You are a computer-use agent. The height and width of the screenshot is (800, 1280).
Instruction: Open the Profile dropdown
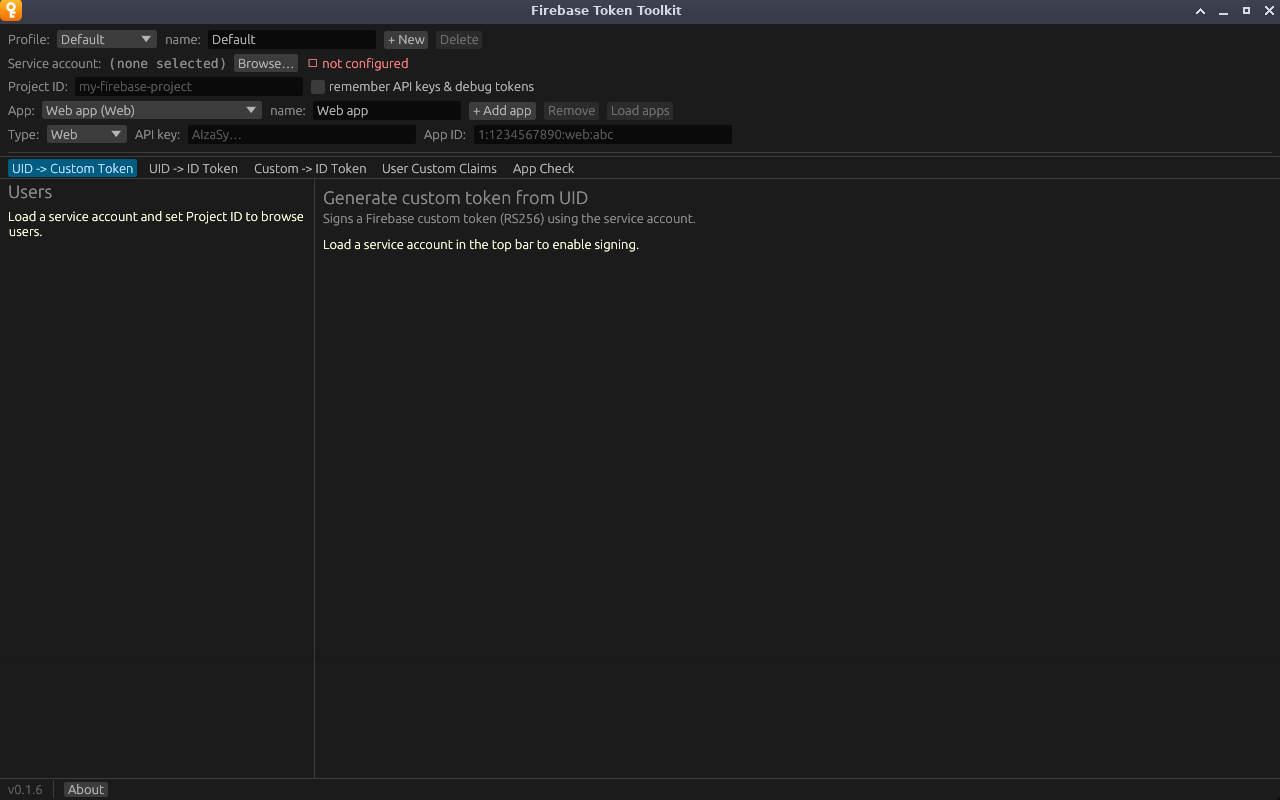click(x=107, y=39)
